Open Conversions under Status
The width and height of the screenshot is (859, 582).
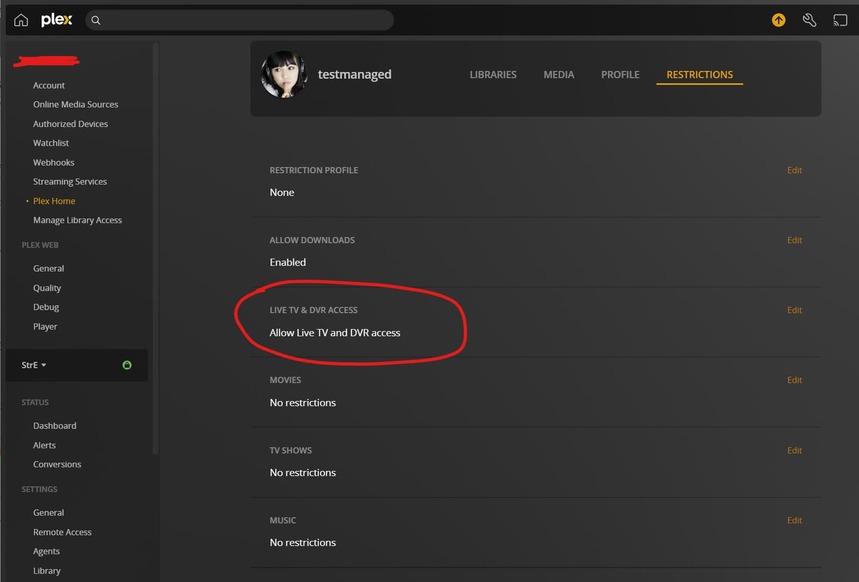pyautogui.click(x=57, y=464)
